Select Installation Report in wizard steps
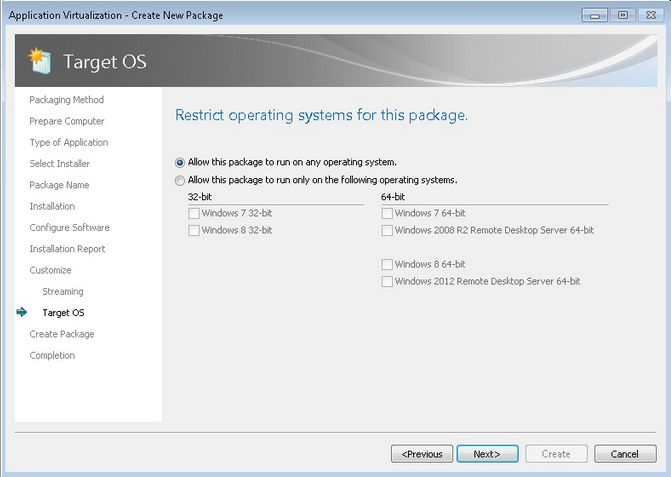 (67, 249)
